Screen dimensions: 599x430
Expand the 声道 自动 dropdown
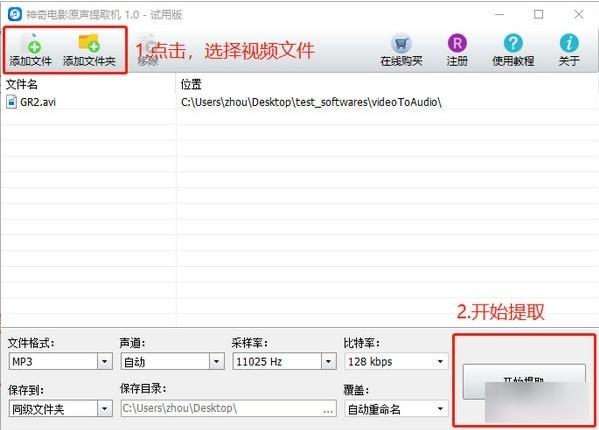pos(216,361)
